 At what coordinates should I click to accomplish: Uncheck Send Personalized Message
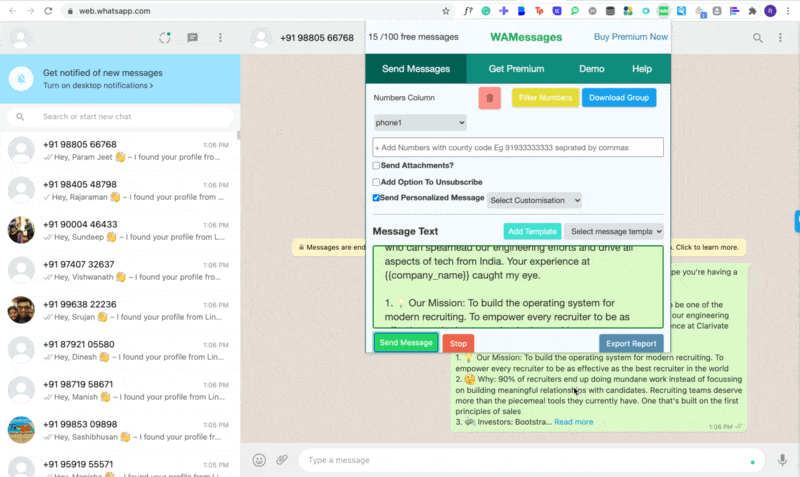point(376,198)
